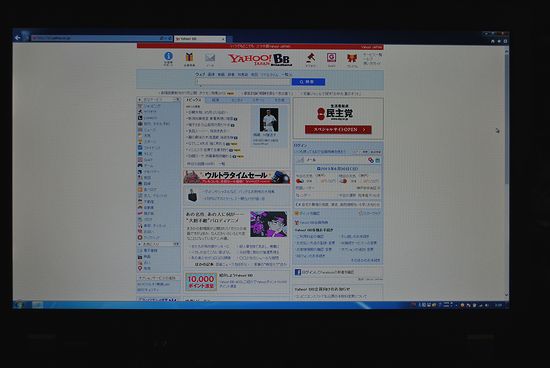This screenshot has height=368, width=550.
Task: Select the その他 news tab
Action: tap(279, 100)
